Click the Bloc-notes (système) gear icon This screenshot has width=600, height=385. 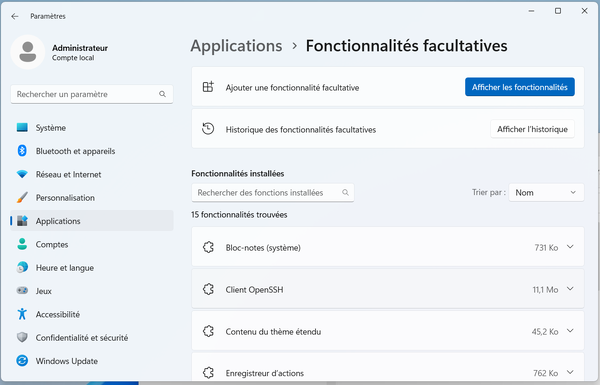(208, 247)
